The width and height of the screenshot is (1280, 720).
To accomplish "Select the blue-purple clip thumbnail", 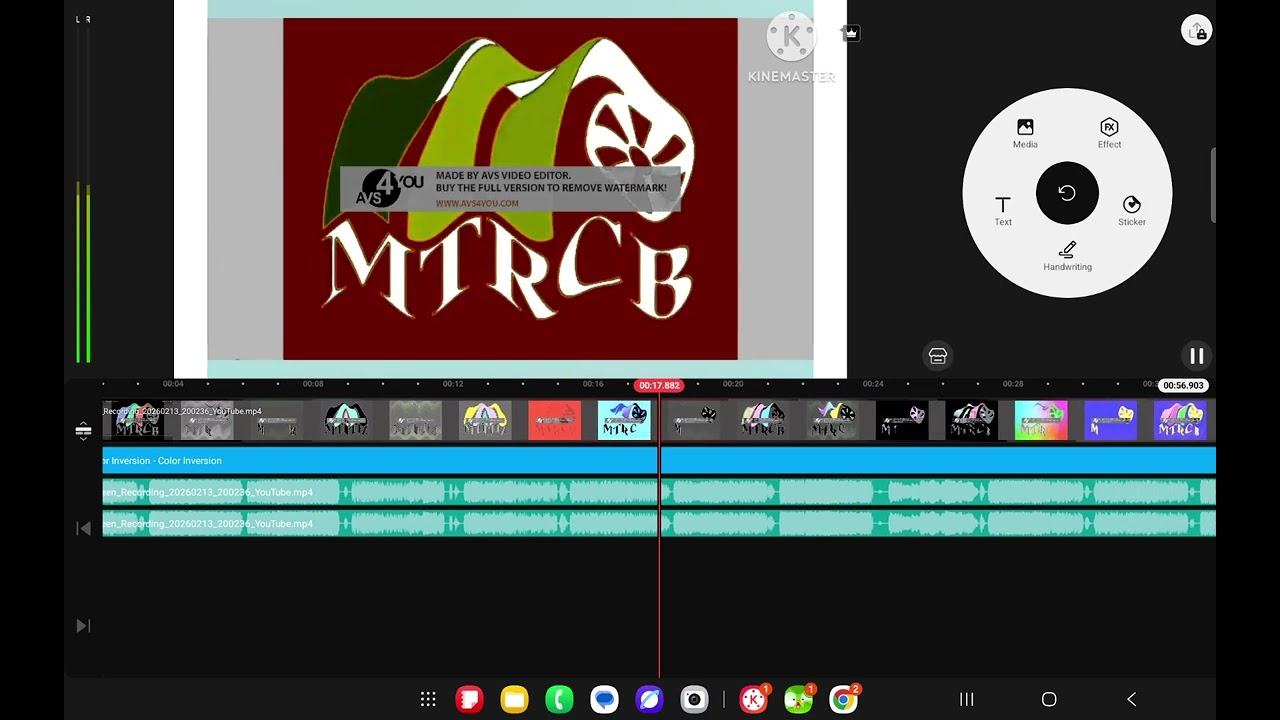I will (1110, 421).
